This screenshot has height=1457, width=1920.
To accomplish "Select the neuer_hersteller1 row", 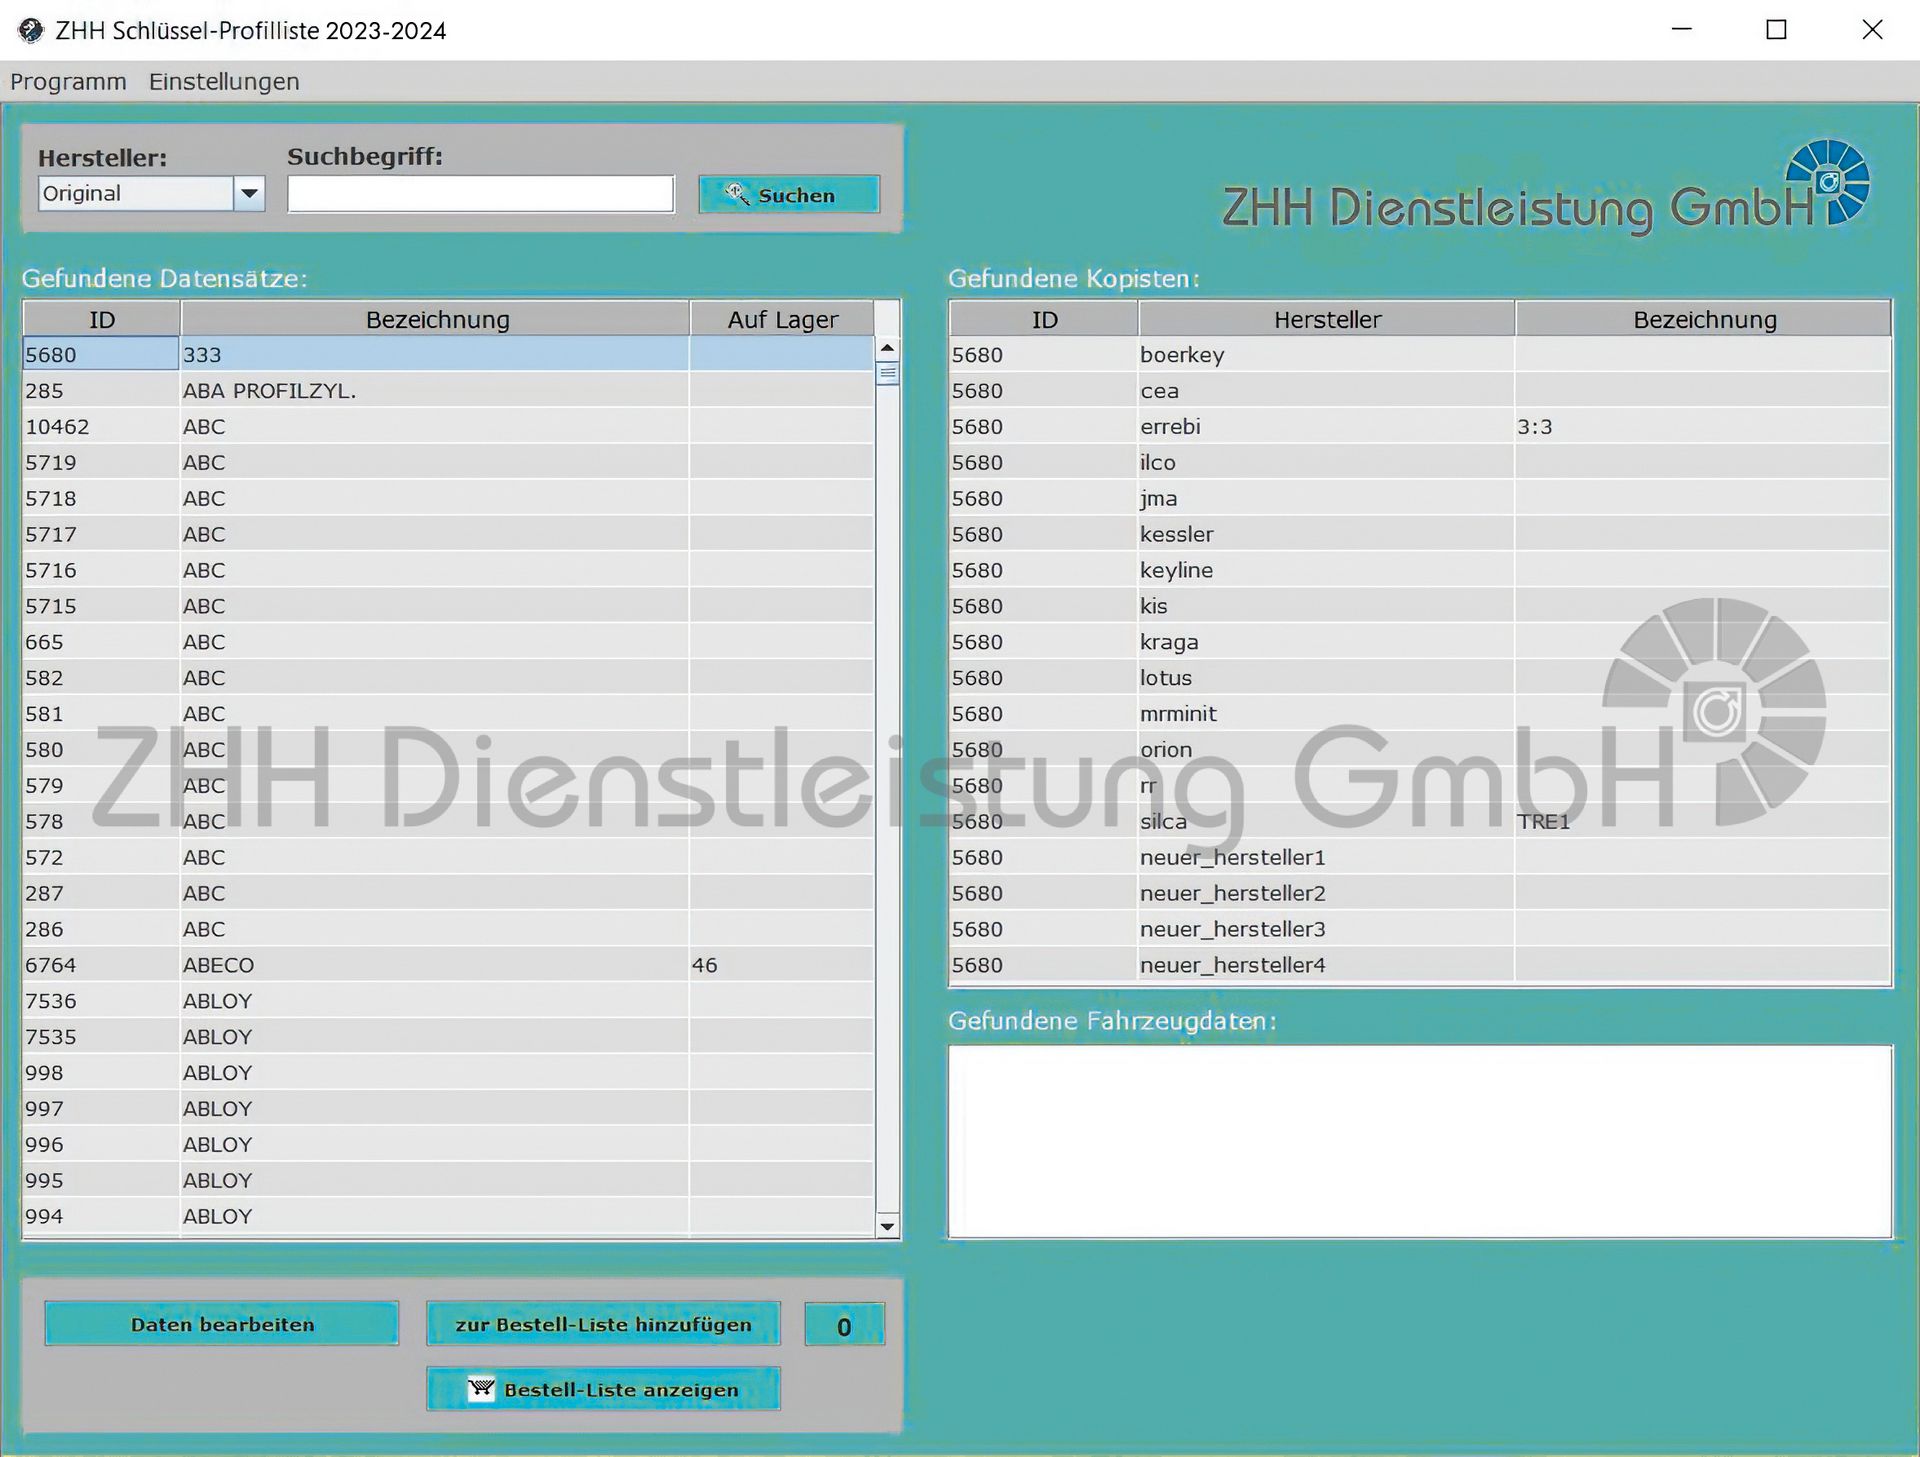I will point(1420,858).
